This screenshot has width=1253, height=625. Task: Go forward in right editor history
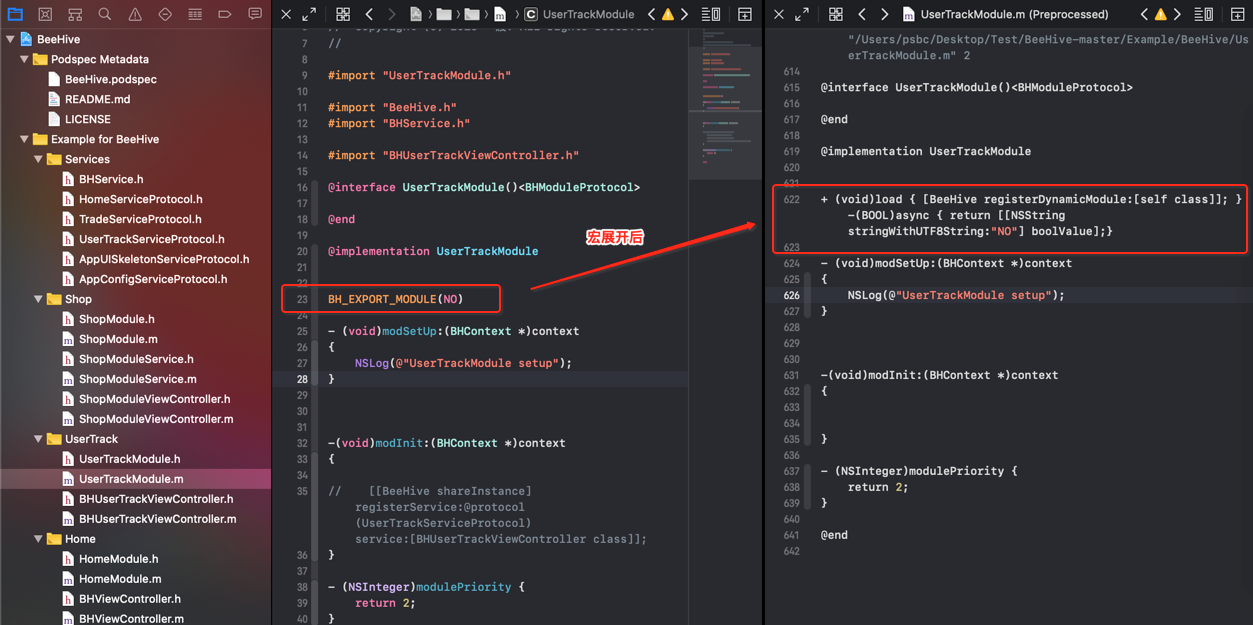pyautogui.click(x=884, y=14)
